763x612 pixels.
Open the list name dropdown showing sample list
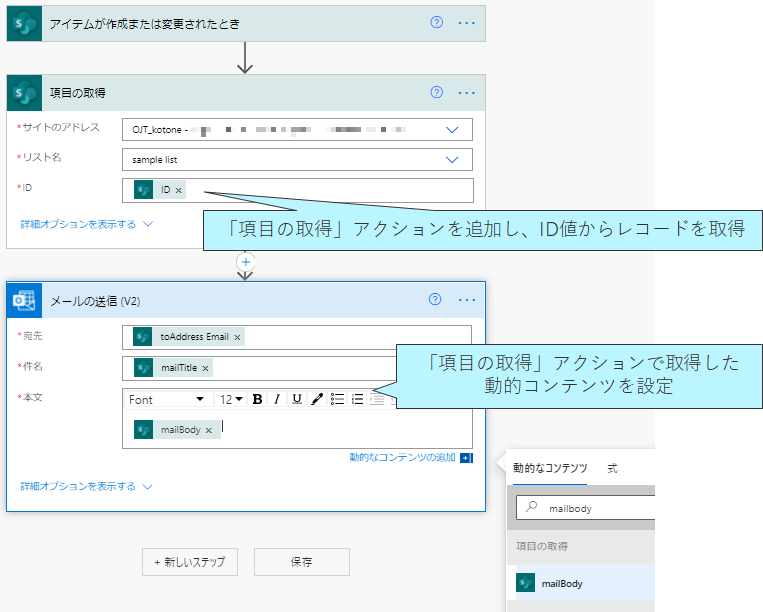452,160
